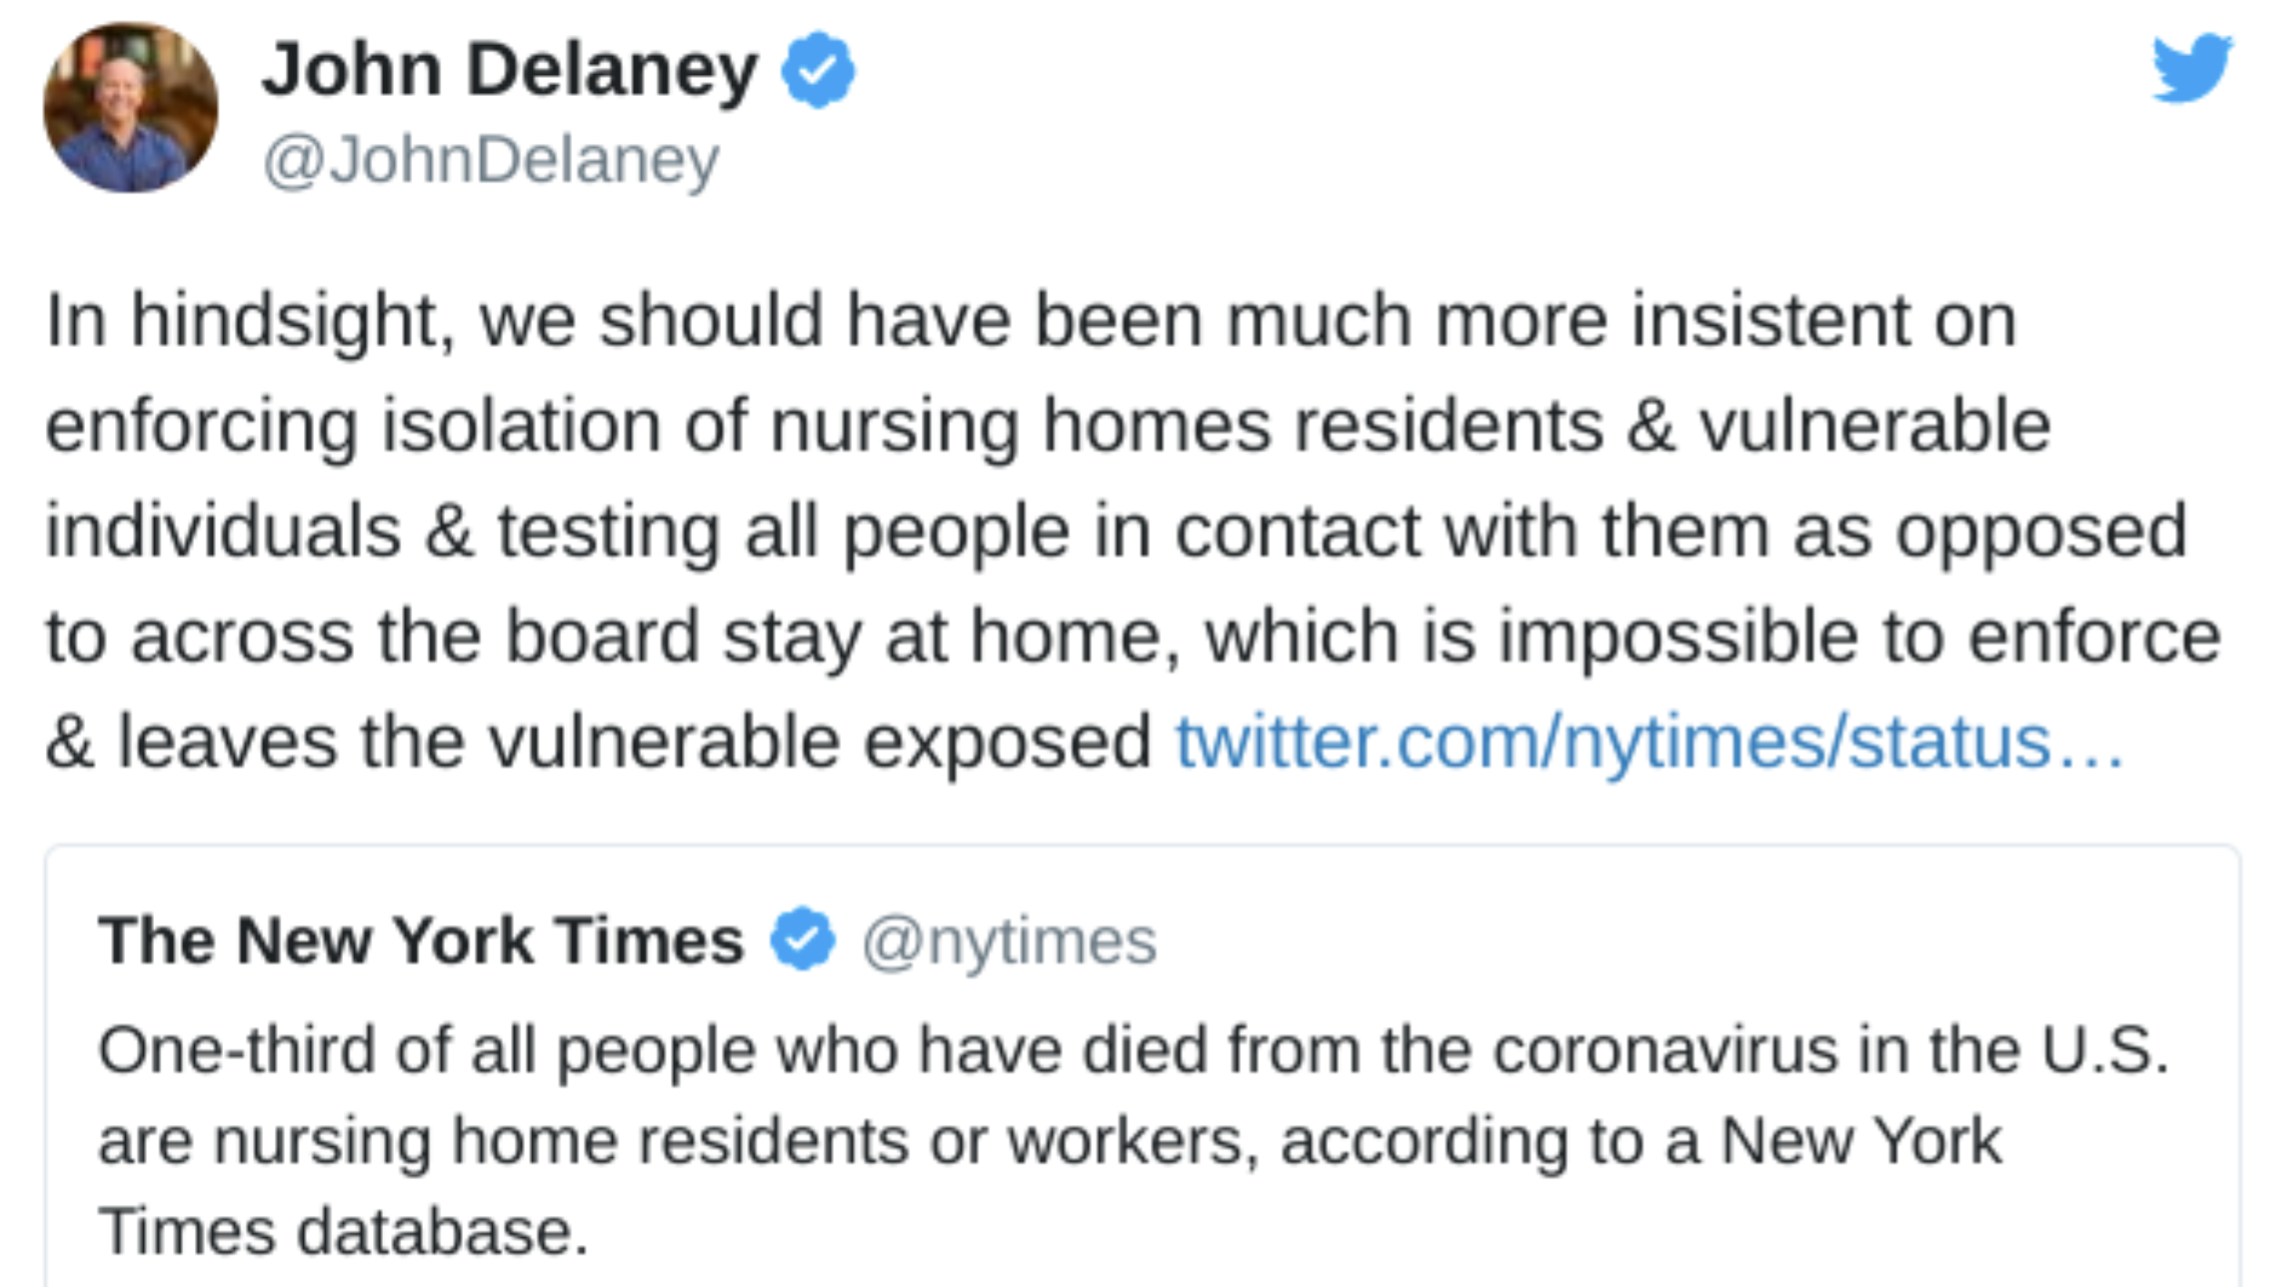This screenshot has width=2289, height=1287.
Task: Click John Delaney's blue verified badge
Action: (x=818, y=70)
